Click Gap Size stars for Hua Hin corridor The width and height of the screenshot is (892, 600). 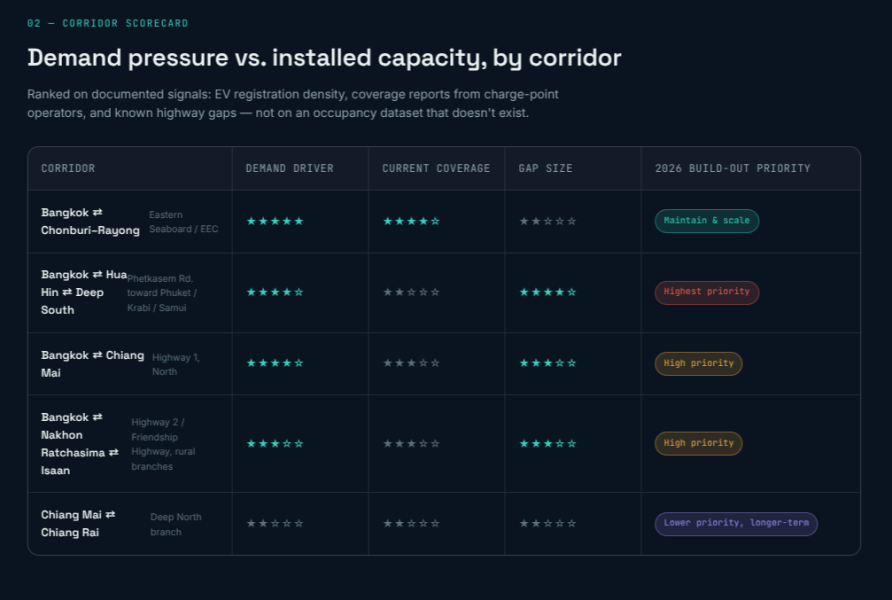(548, 292)
